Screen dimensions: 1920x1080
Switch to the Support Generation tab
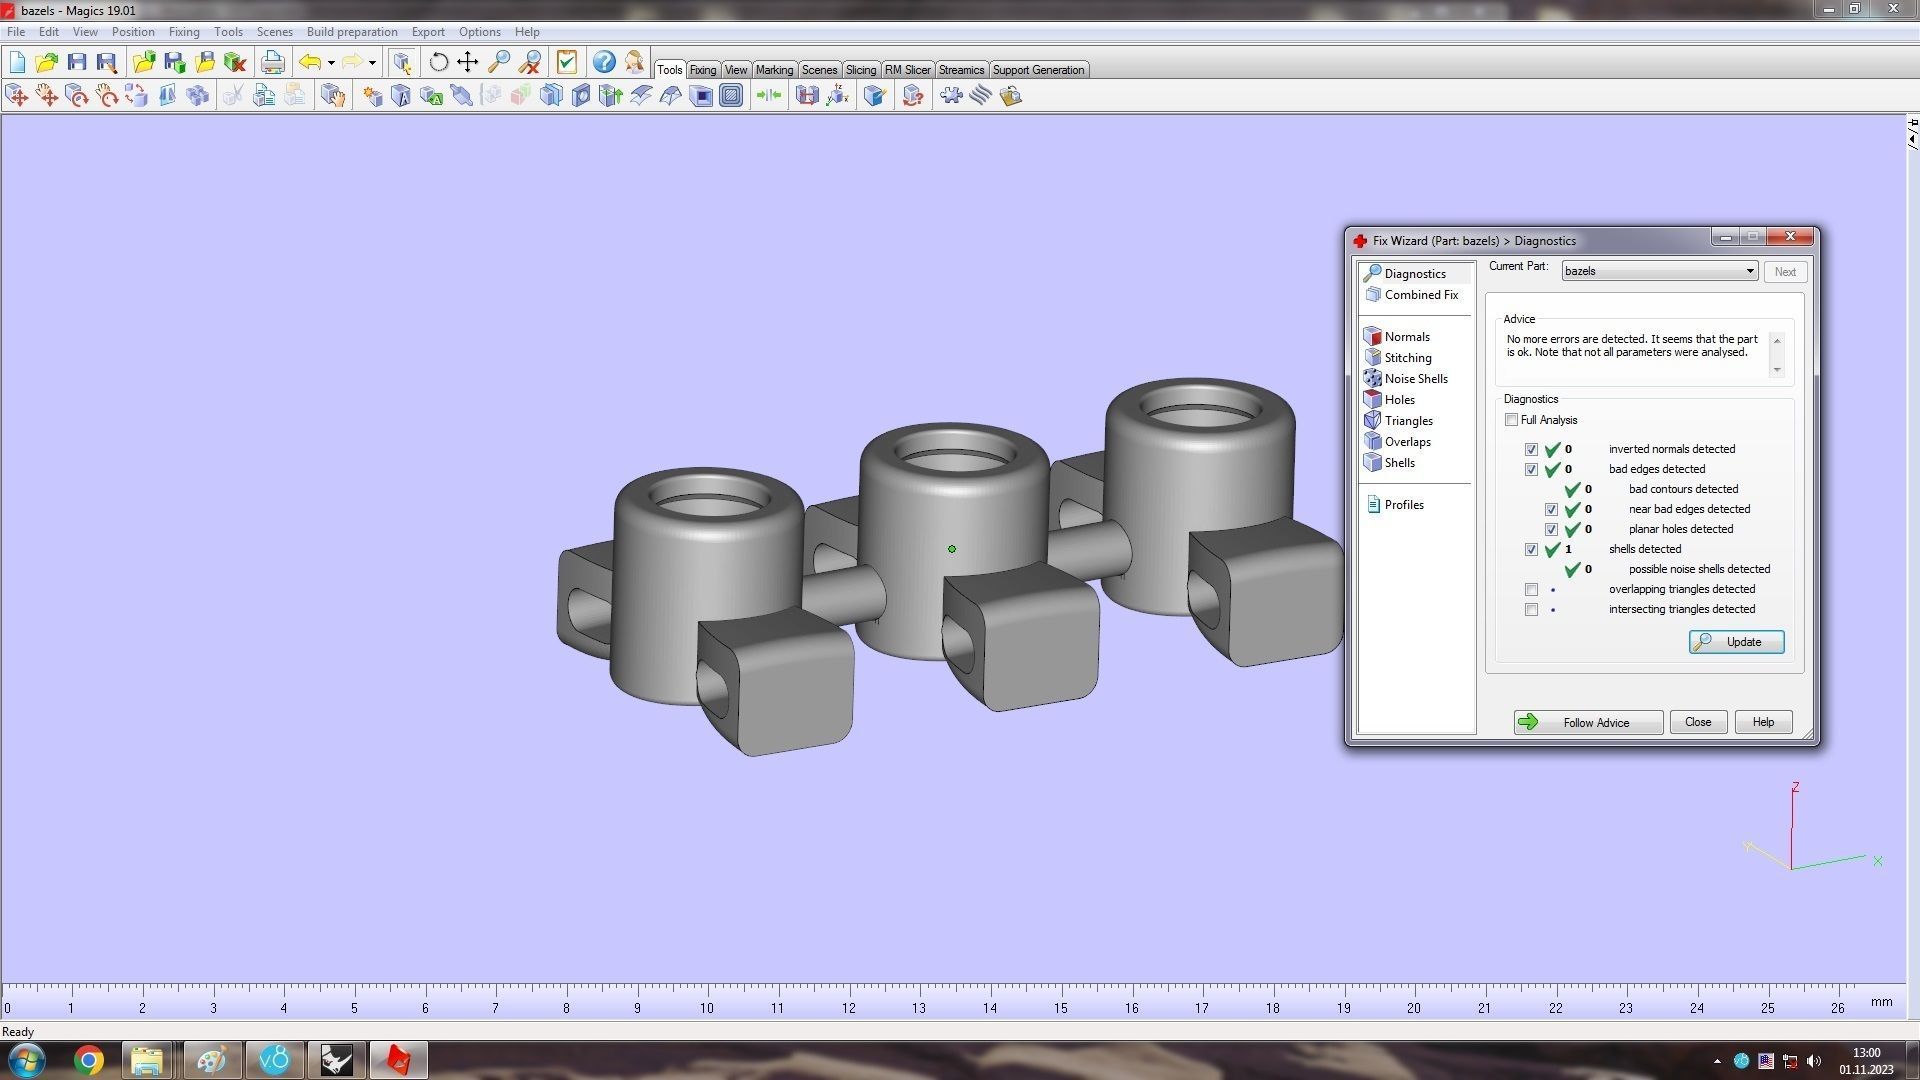[x=1038, y=70]
